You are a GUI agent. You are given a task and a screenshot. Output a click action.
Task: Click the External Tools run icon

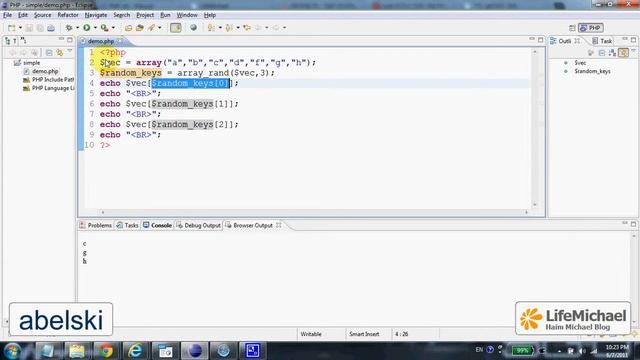[104, 28]
